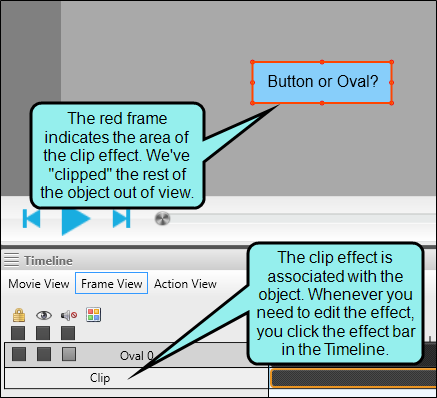Switch to Movie View tab
Image resolution: width=437 pixels, height=398 pixels.
(x=39, y=284)
